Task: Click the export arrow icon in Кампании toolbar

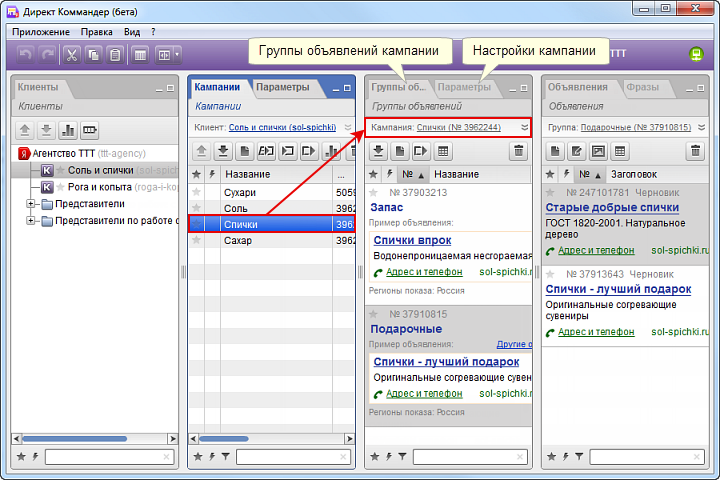Action: tap(309, 151)
